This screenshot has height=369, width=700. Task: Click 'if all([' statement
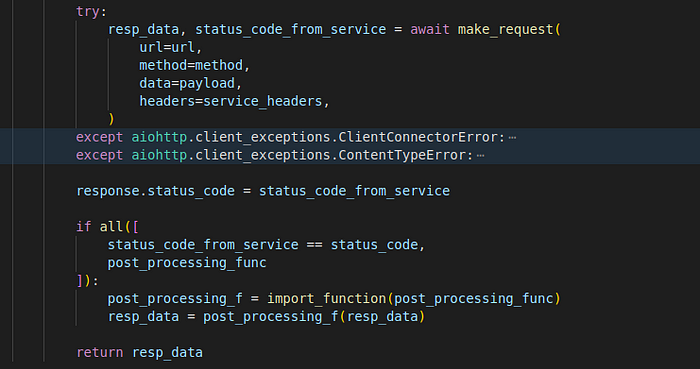click(x=108, y=227)
